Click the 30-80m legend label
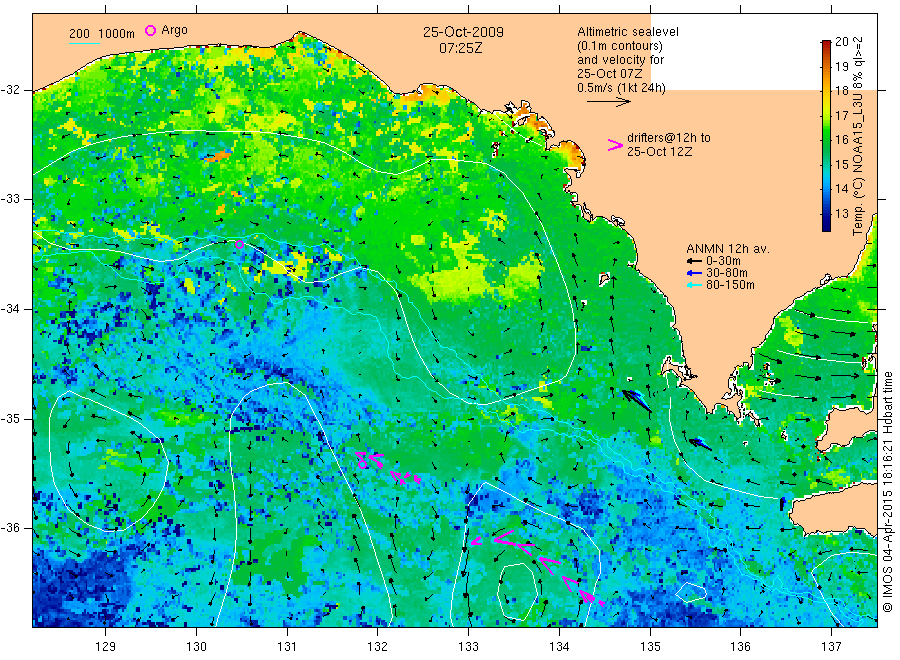Viewport: 900px width, 660px height. [x=727, y=273]
